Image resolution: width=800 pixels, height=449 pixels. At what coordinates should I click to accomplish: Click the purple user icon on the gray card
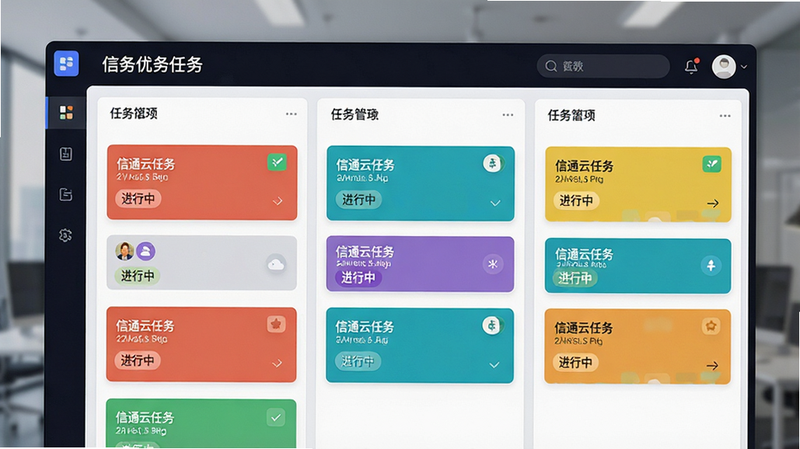coord(146,251)
